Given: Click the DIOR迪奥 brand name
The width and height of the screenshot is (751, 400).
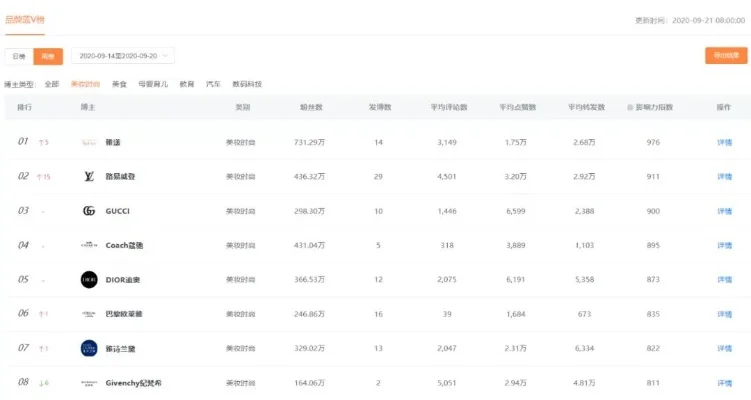Looking at the screenshot, I should [x=123, y=280].
